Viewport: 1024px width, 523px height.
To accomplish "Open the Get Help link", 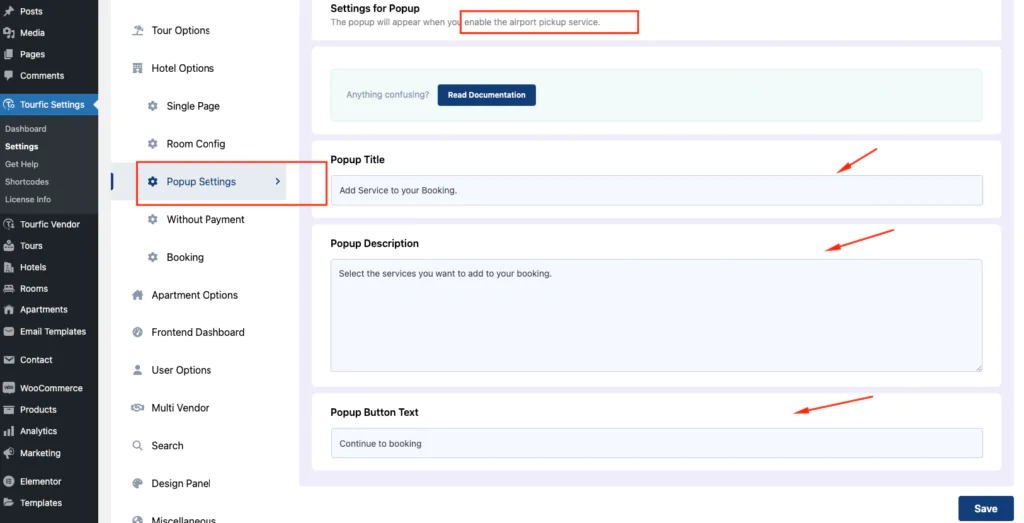I will (x=22, y=164).
